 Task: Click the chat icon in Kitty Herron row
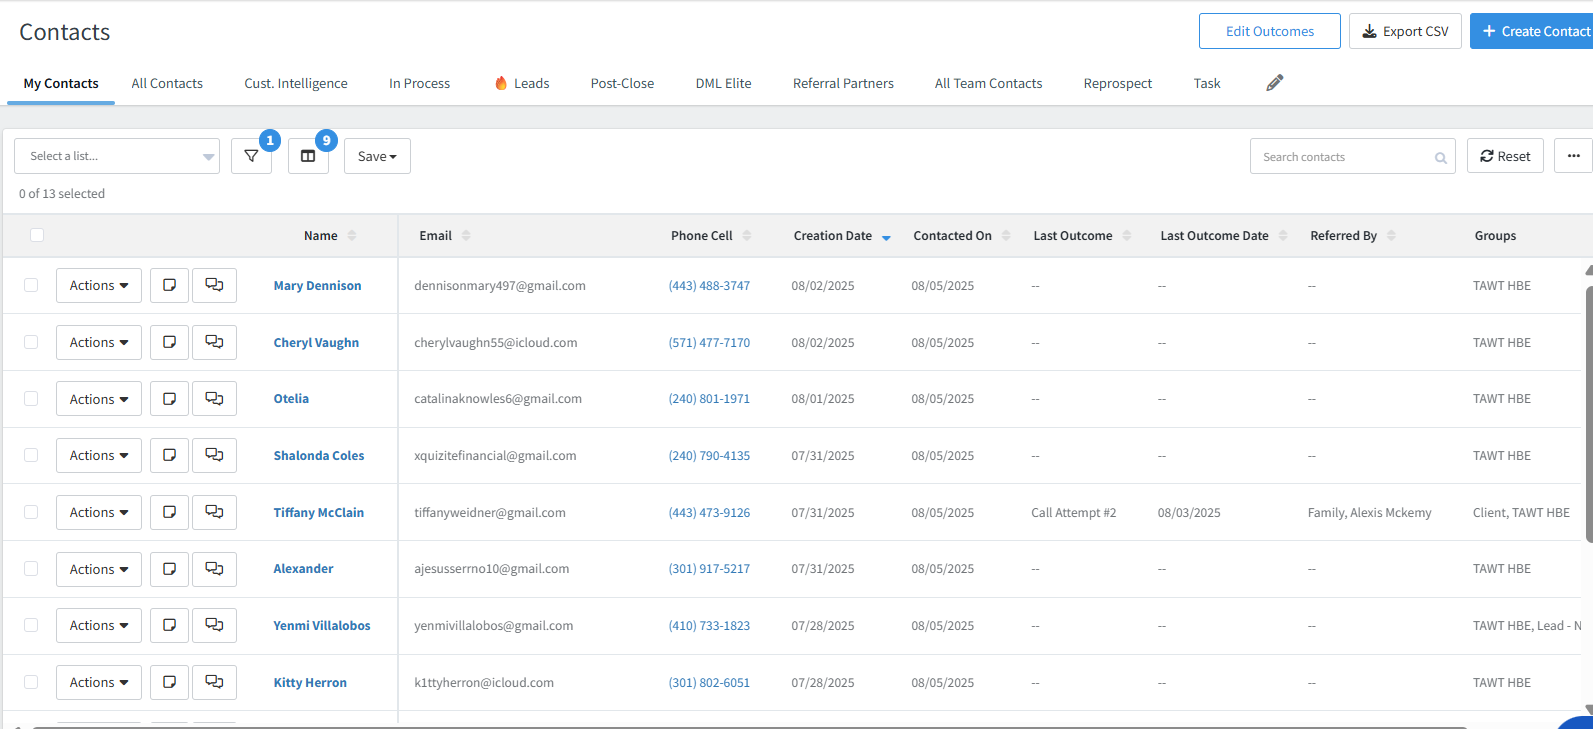[214, 682]
